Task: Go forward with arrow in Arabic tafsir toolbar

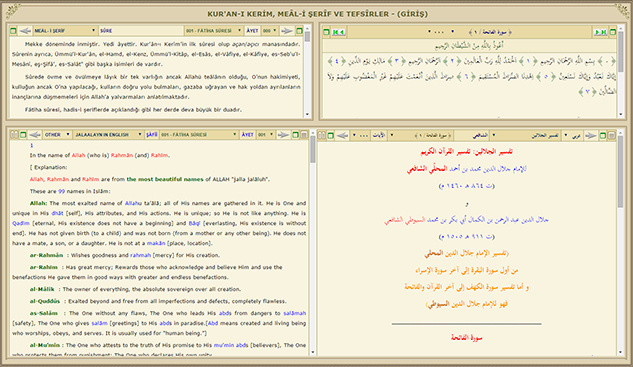Action: pyautogui.click(x=591, y=135)
